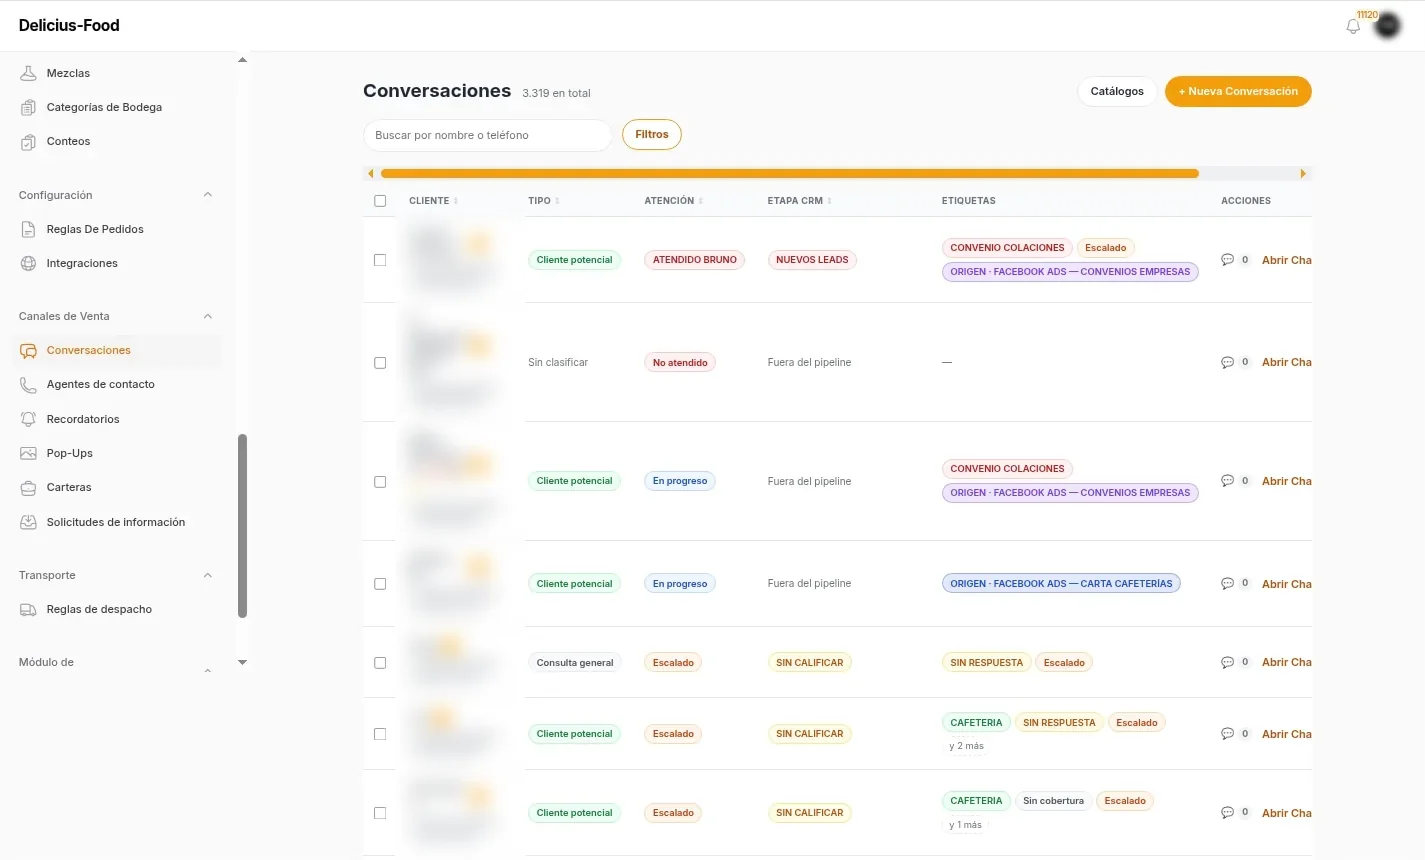Click the search by name or phone field
This screenshot has width=1425, height=860.
(487, 135)
